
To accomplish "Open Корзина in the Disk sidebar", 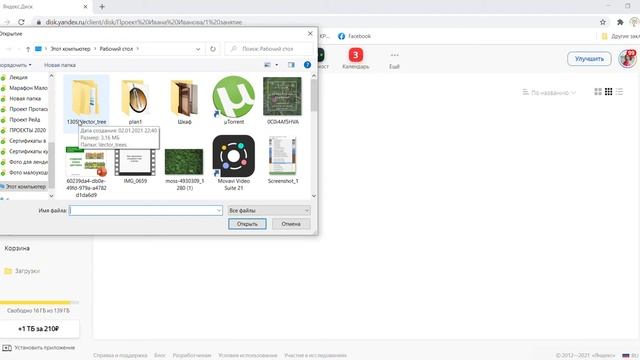I will click(17, 248).
